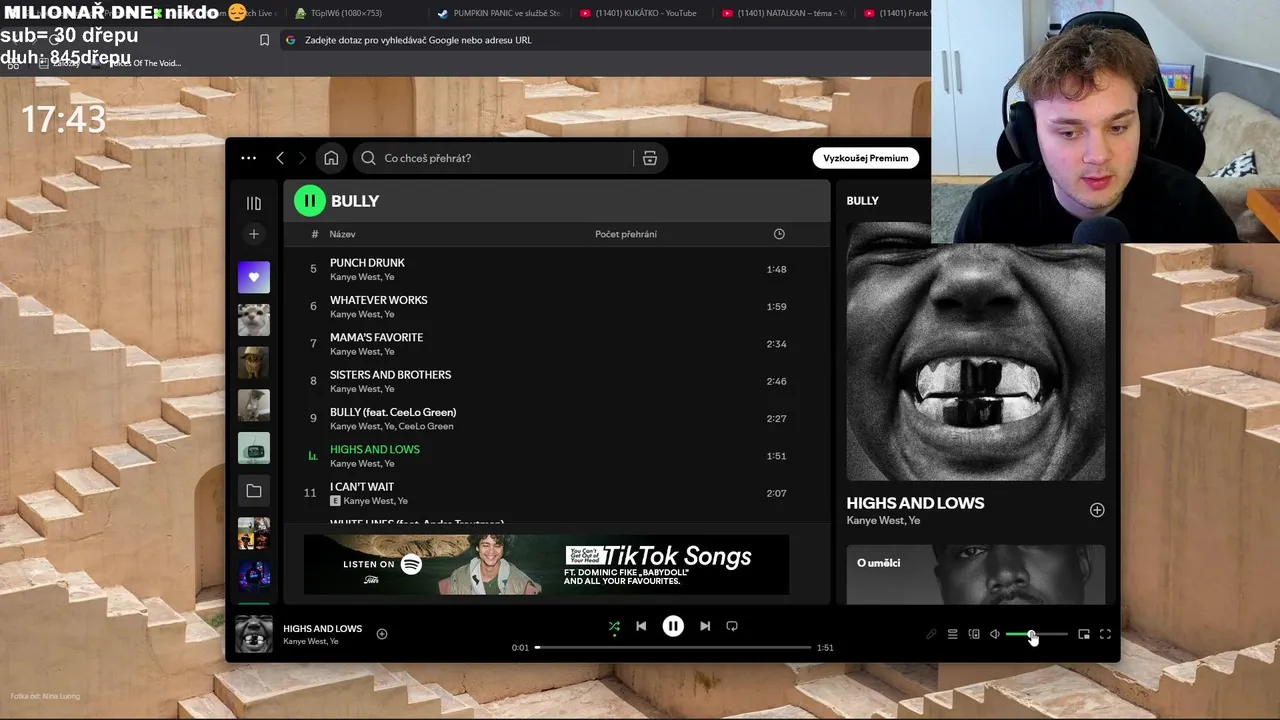Screen dimensions: 1280x720
Task: Click the now-playing cover art thumbnail
Action: point(254,634)
